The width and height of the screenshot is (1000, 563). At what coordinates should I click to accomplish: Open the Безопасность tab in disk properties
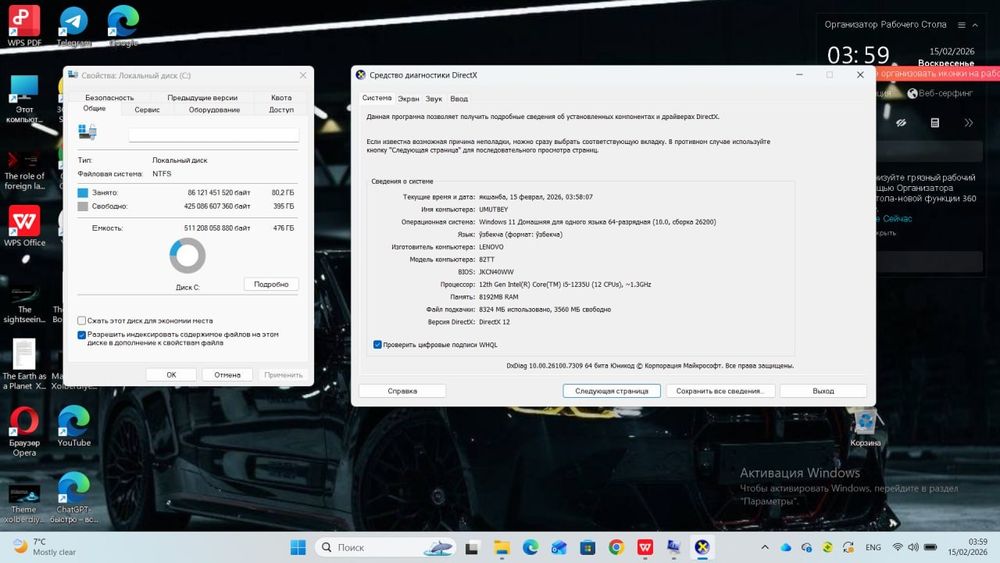(x=109, y=98)
